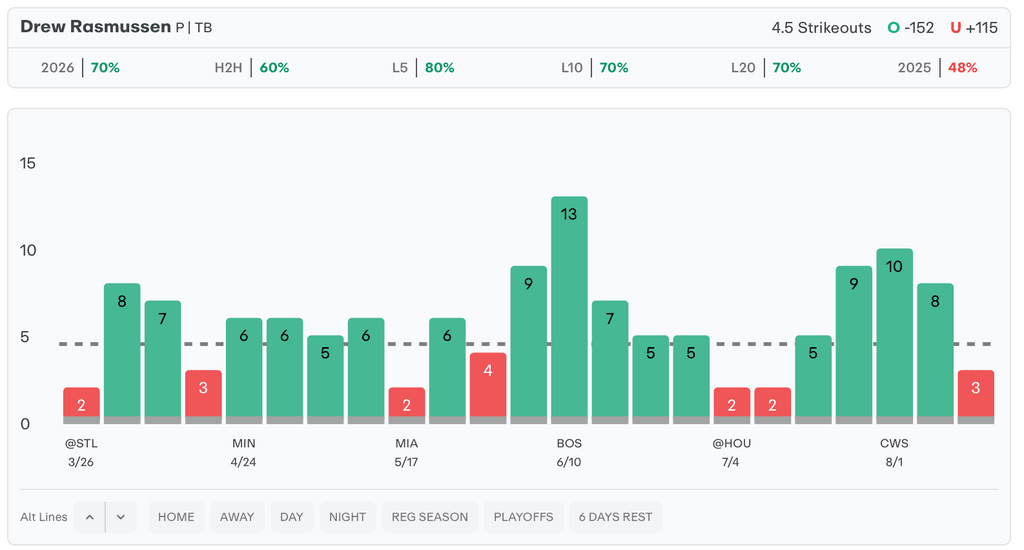The height and width of the screenshot is (550, 1024).
Task: Open the 2026 season 70% stat
Action: coord(80,67)
